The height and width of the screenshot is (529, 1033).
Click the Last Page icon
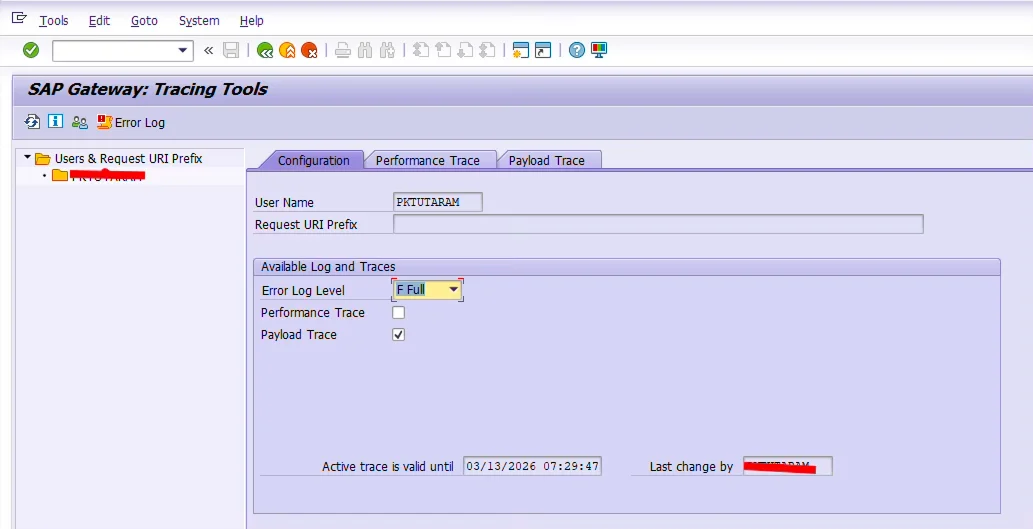point(488,50)
